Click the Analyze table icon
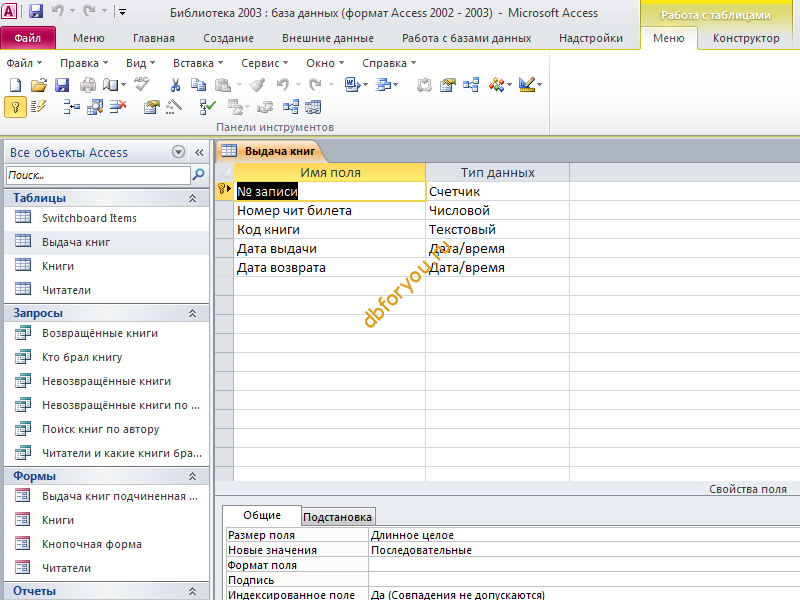 click(x=383, y=85)
